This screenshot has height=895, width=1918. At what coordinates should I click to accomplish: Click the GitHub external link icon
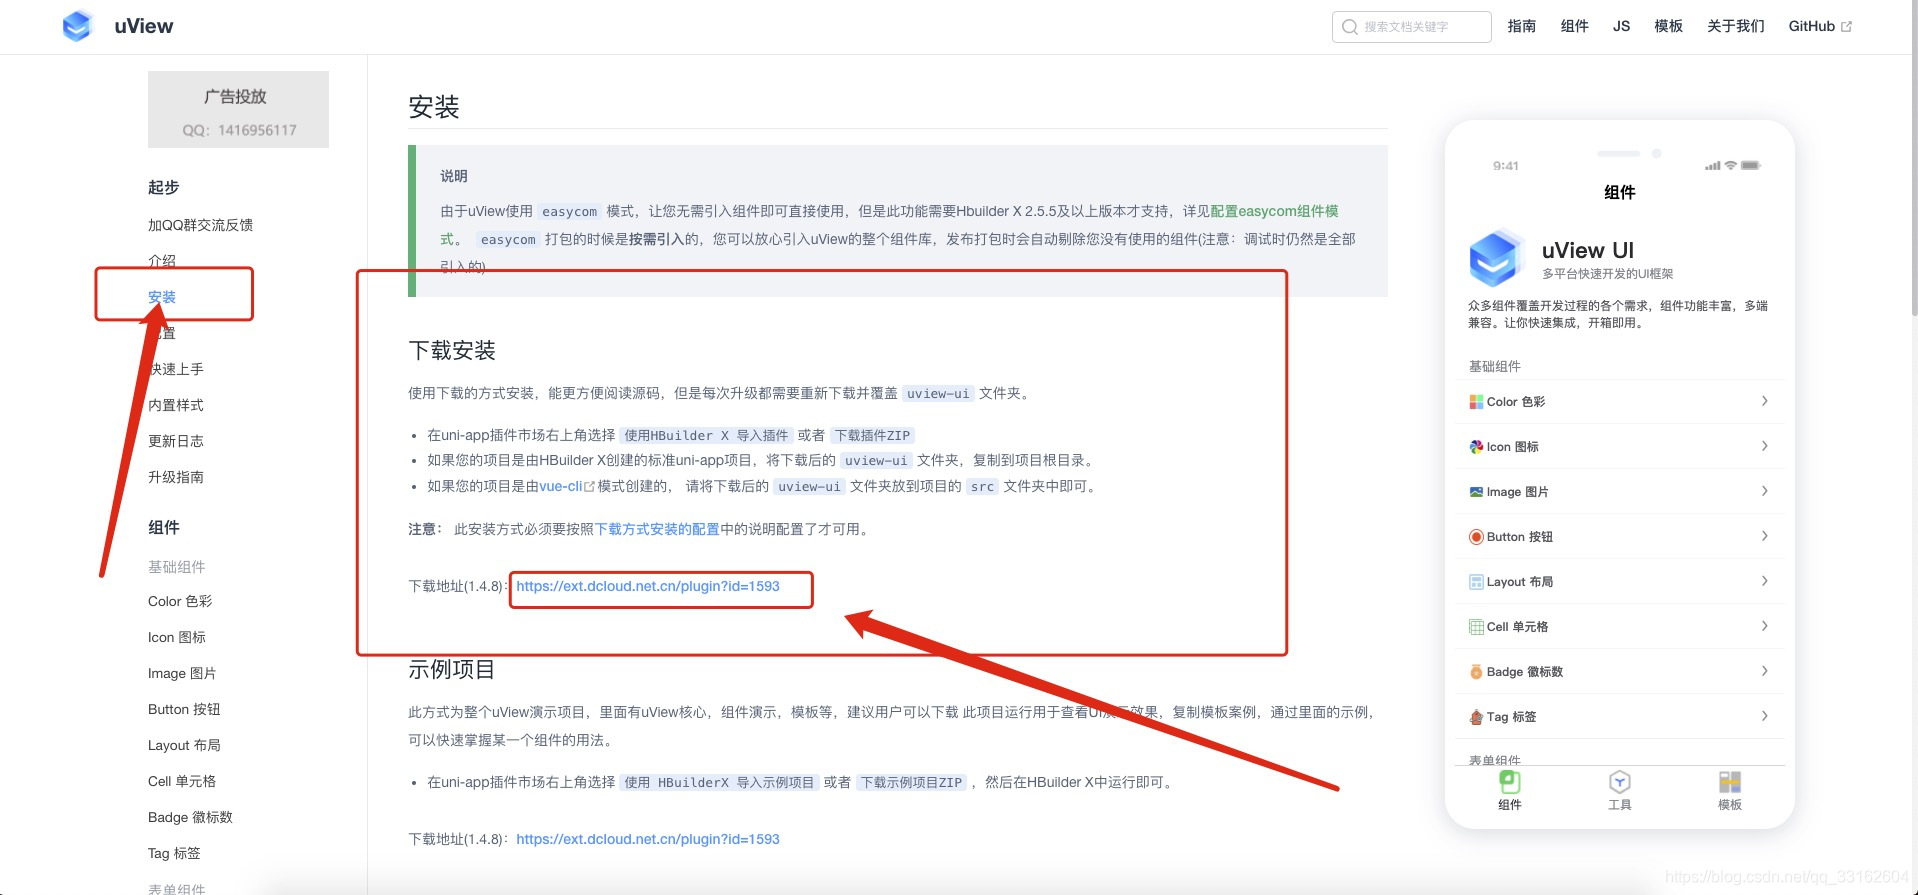[x=1846, y=27]
